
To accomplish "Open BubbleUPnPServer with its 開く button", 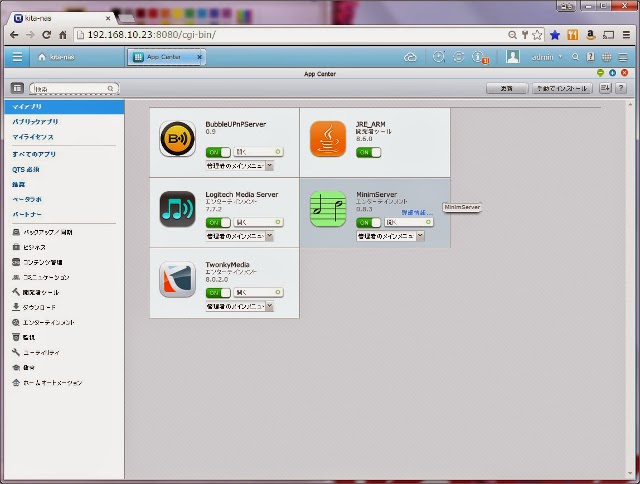I will pos(258,152).
